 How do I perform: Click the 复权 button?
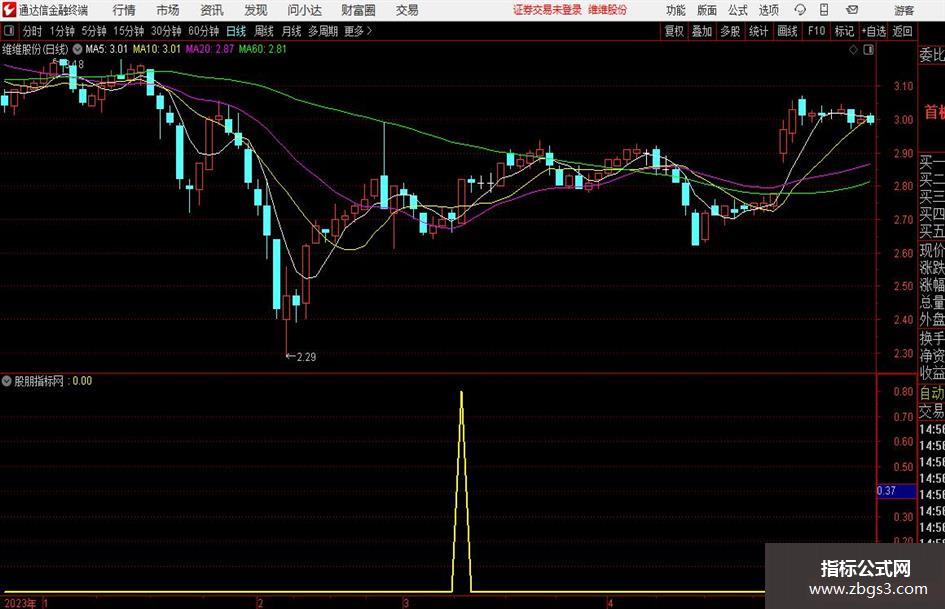pos(674,31)
